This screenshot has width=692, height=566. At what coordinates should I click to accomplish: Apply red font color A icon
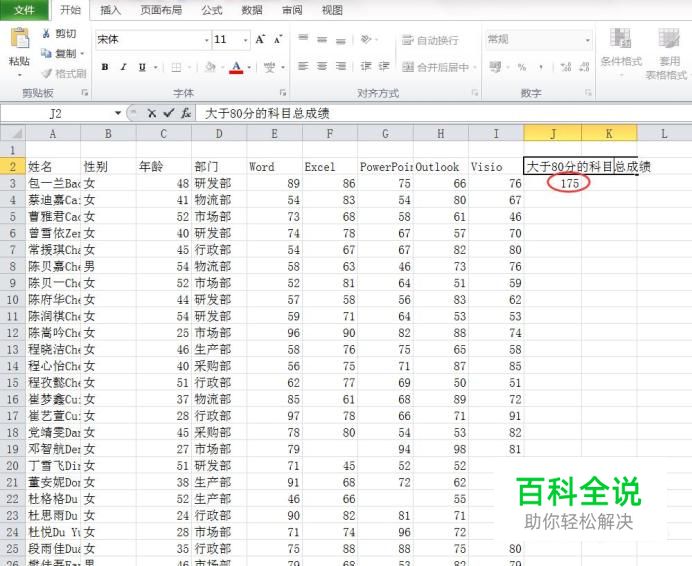tap(236, 67)
